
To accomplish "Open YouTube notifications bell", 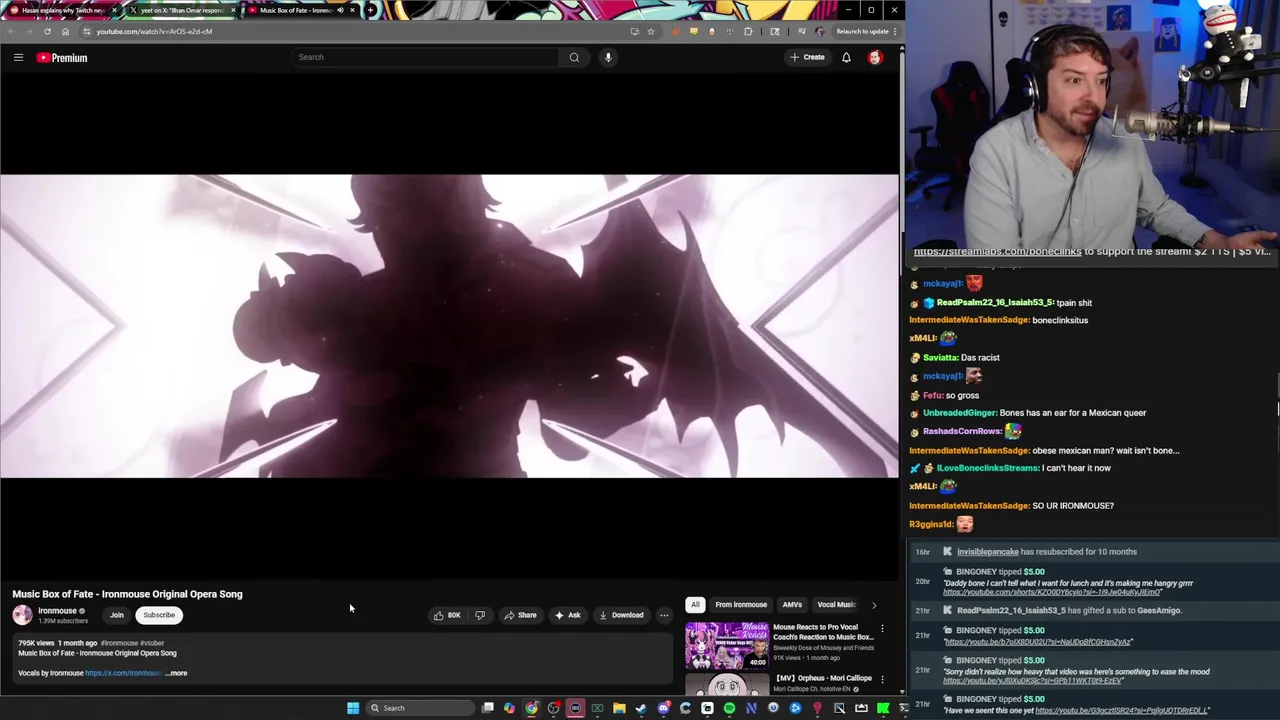I will (x=846, y=57).
